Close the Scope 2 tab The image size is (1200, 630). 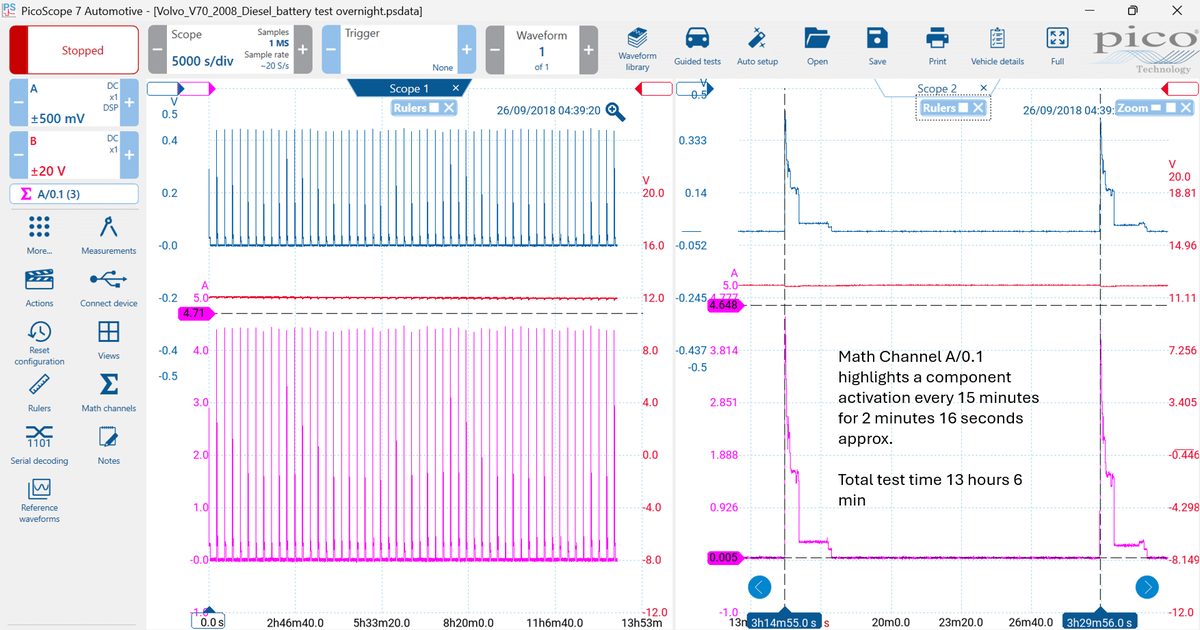[983, 88]
